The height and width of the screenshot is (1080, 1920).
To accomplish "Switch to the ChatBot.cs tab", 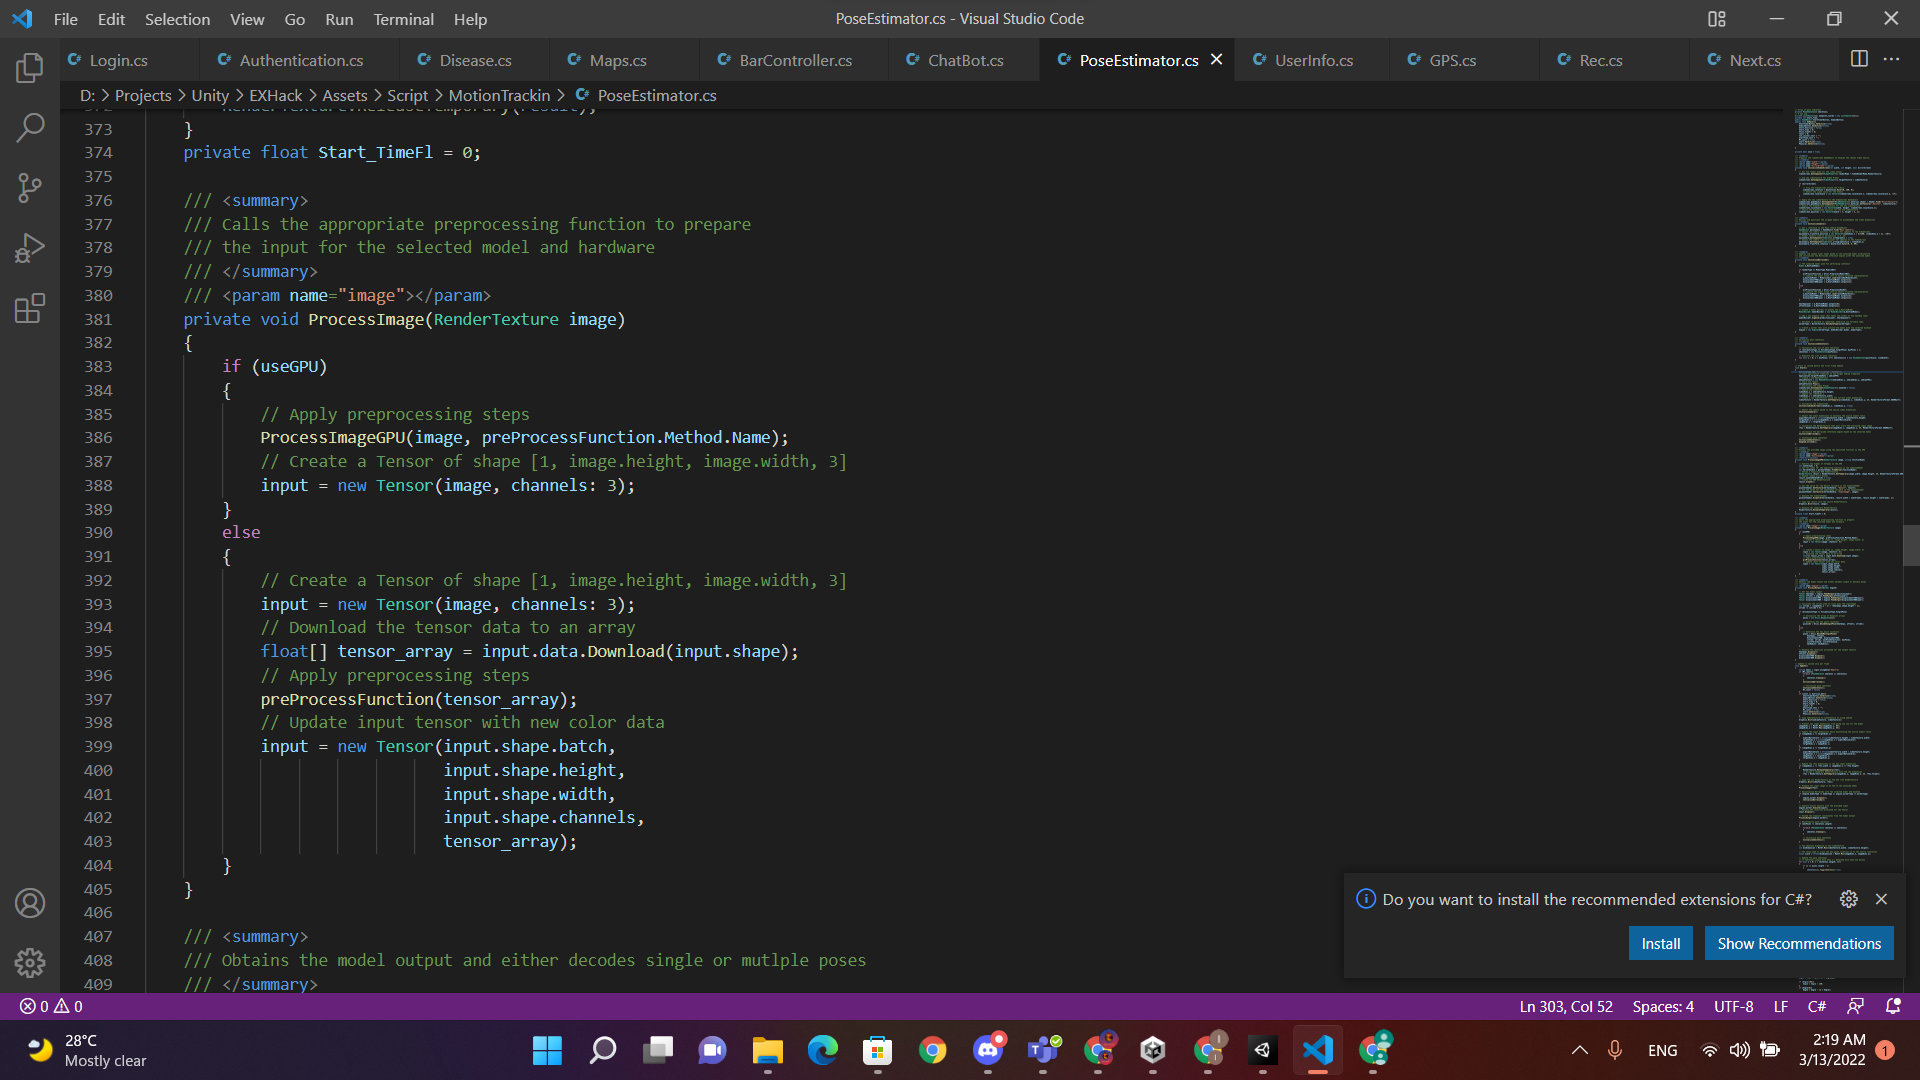I will pos(965,60).
